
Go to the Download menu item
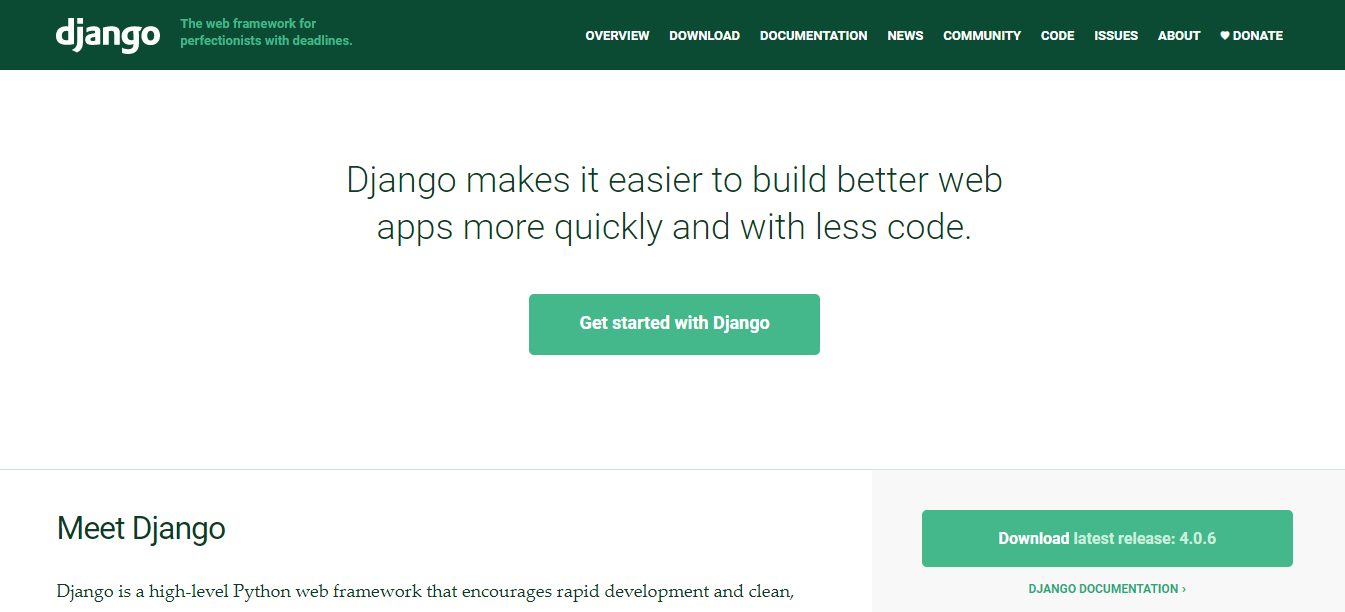tap(704, 36)
